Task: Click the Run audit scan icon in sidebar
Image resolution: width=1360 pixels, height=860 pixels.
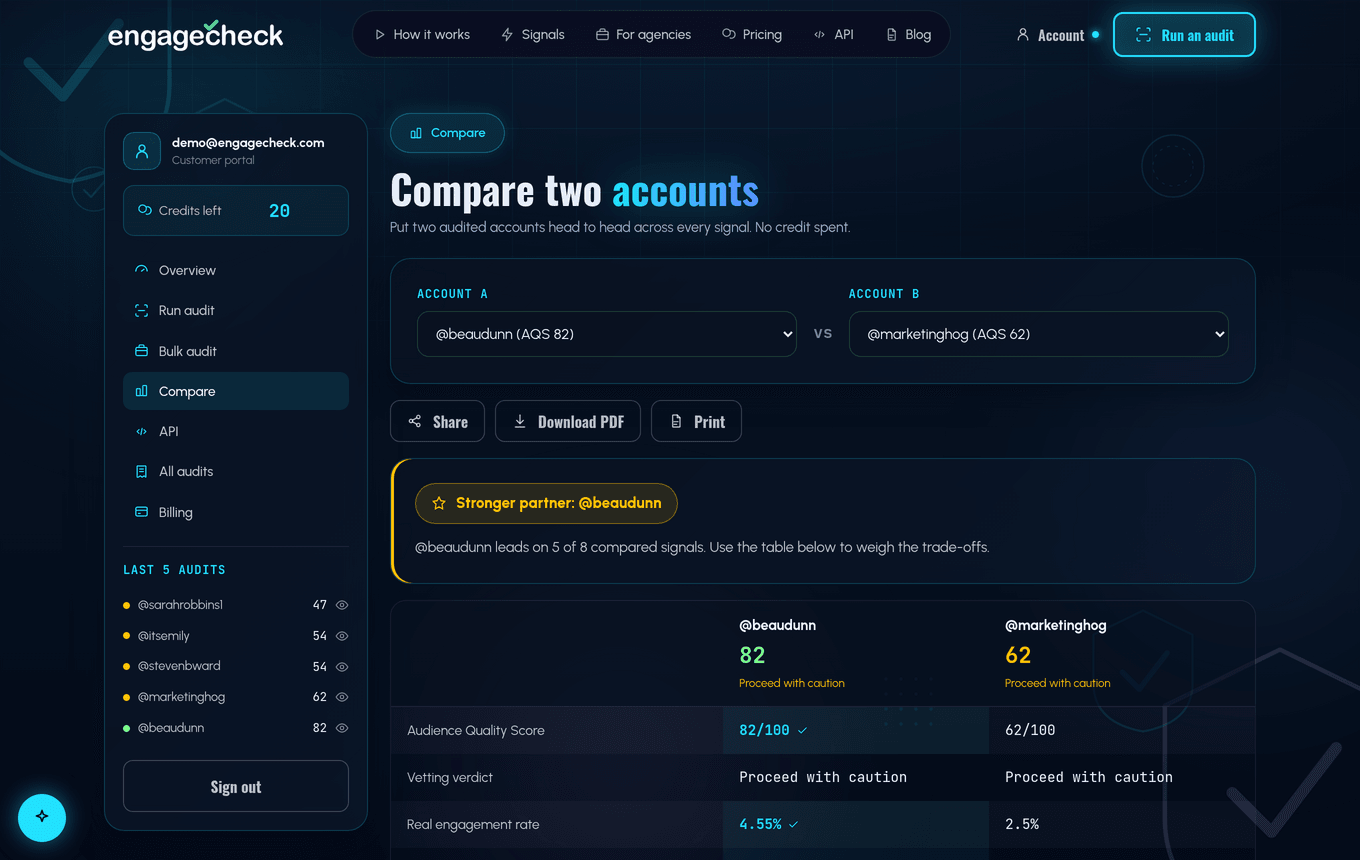Action: 141,310
